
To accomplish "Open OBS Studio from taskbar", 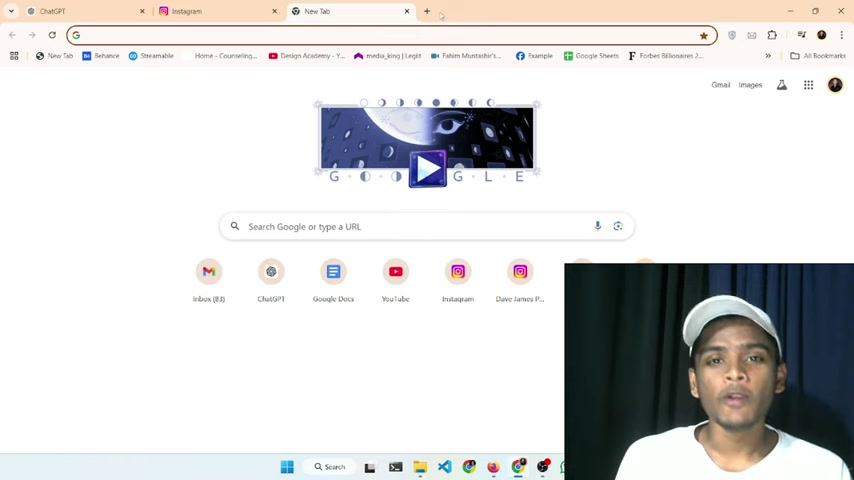I will point(543,466).
